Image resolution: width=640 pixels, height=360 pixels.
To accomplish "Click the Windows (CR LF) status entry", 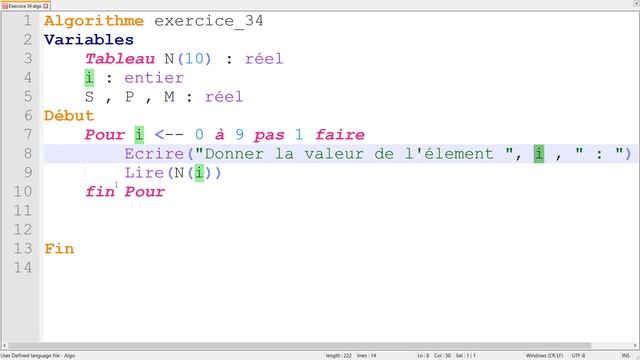I will (544, 356).
